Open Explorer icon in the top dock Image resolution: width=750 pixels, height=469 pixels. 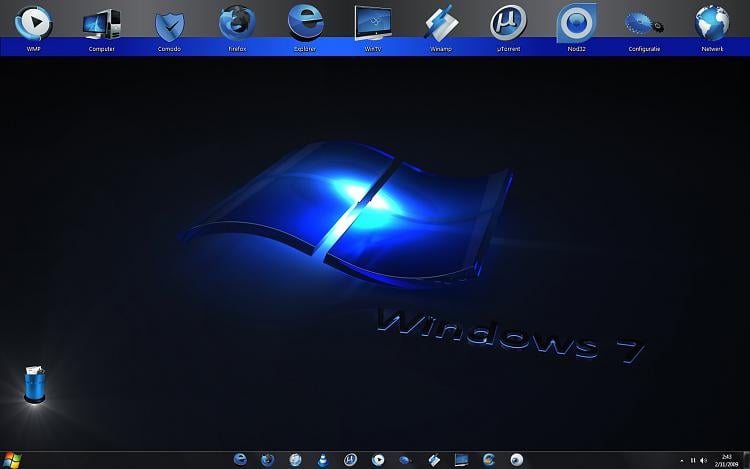(305, 23)
